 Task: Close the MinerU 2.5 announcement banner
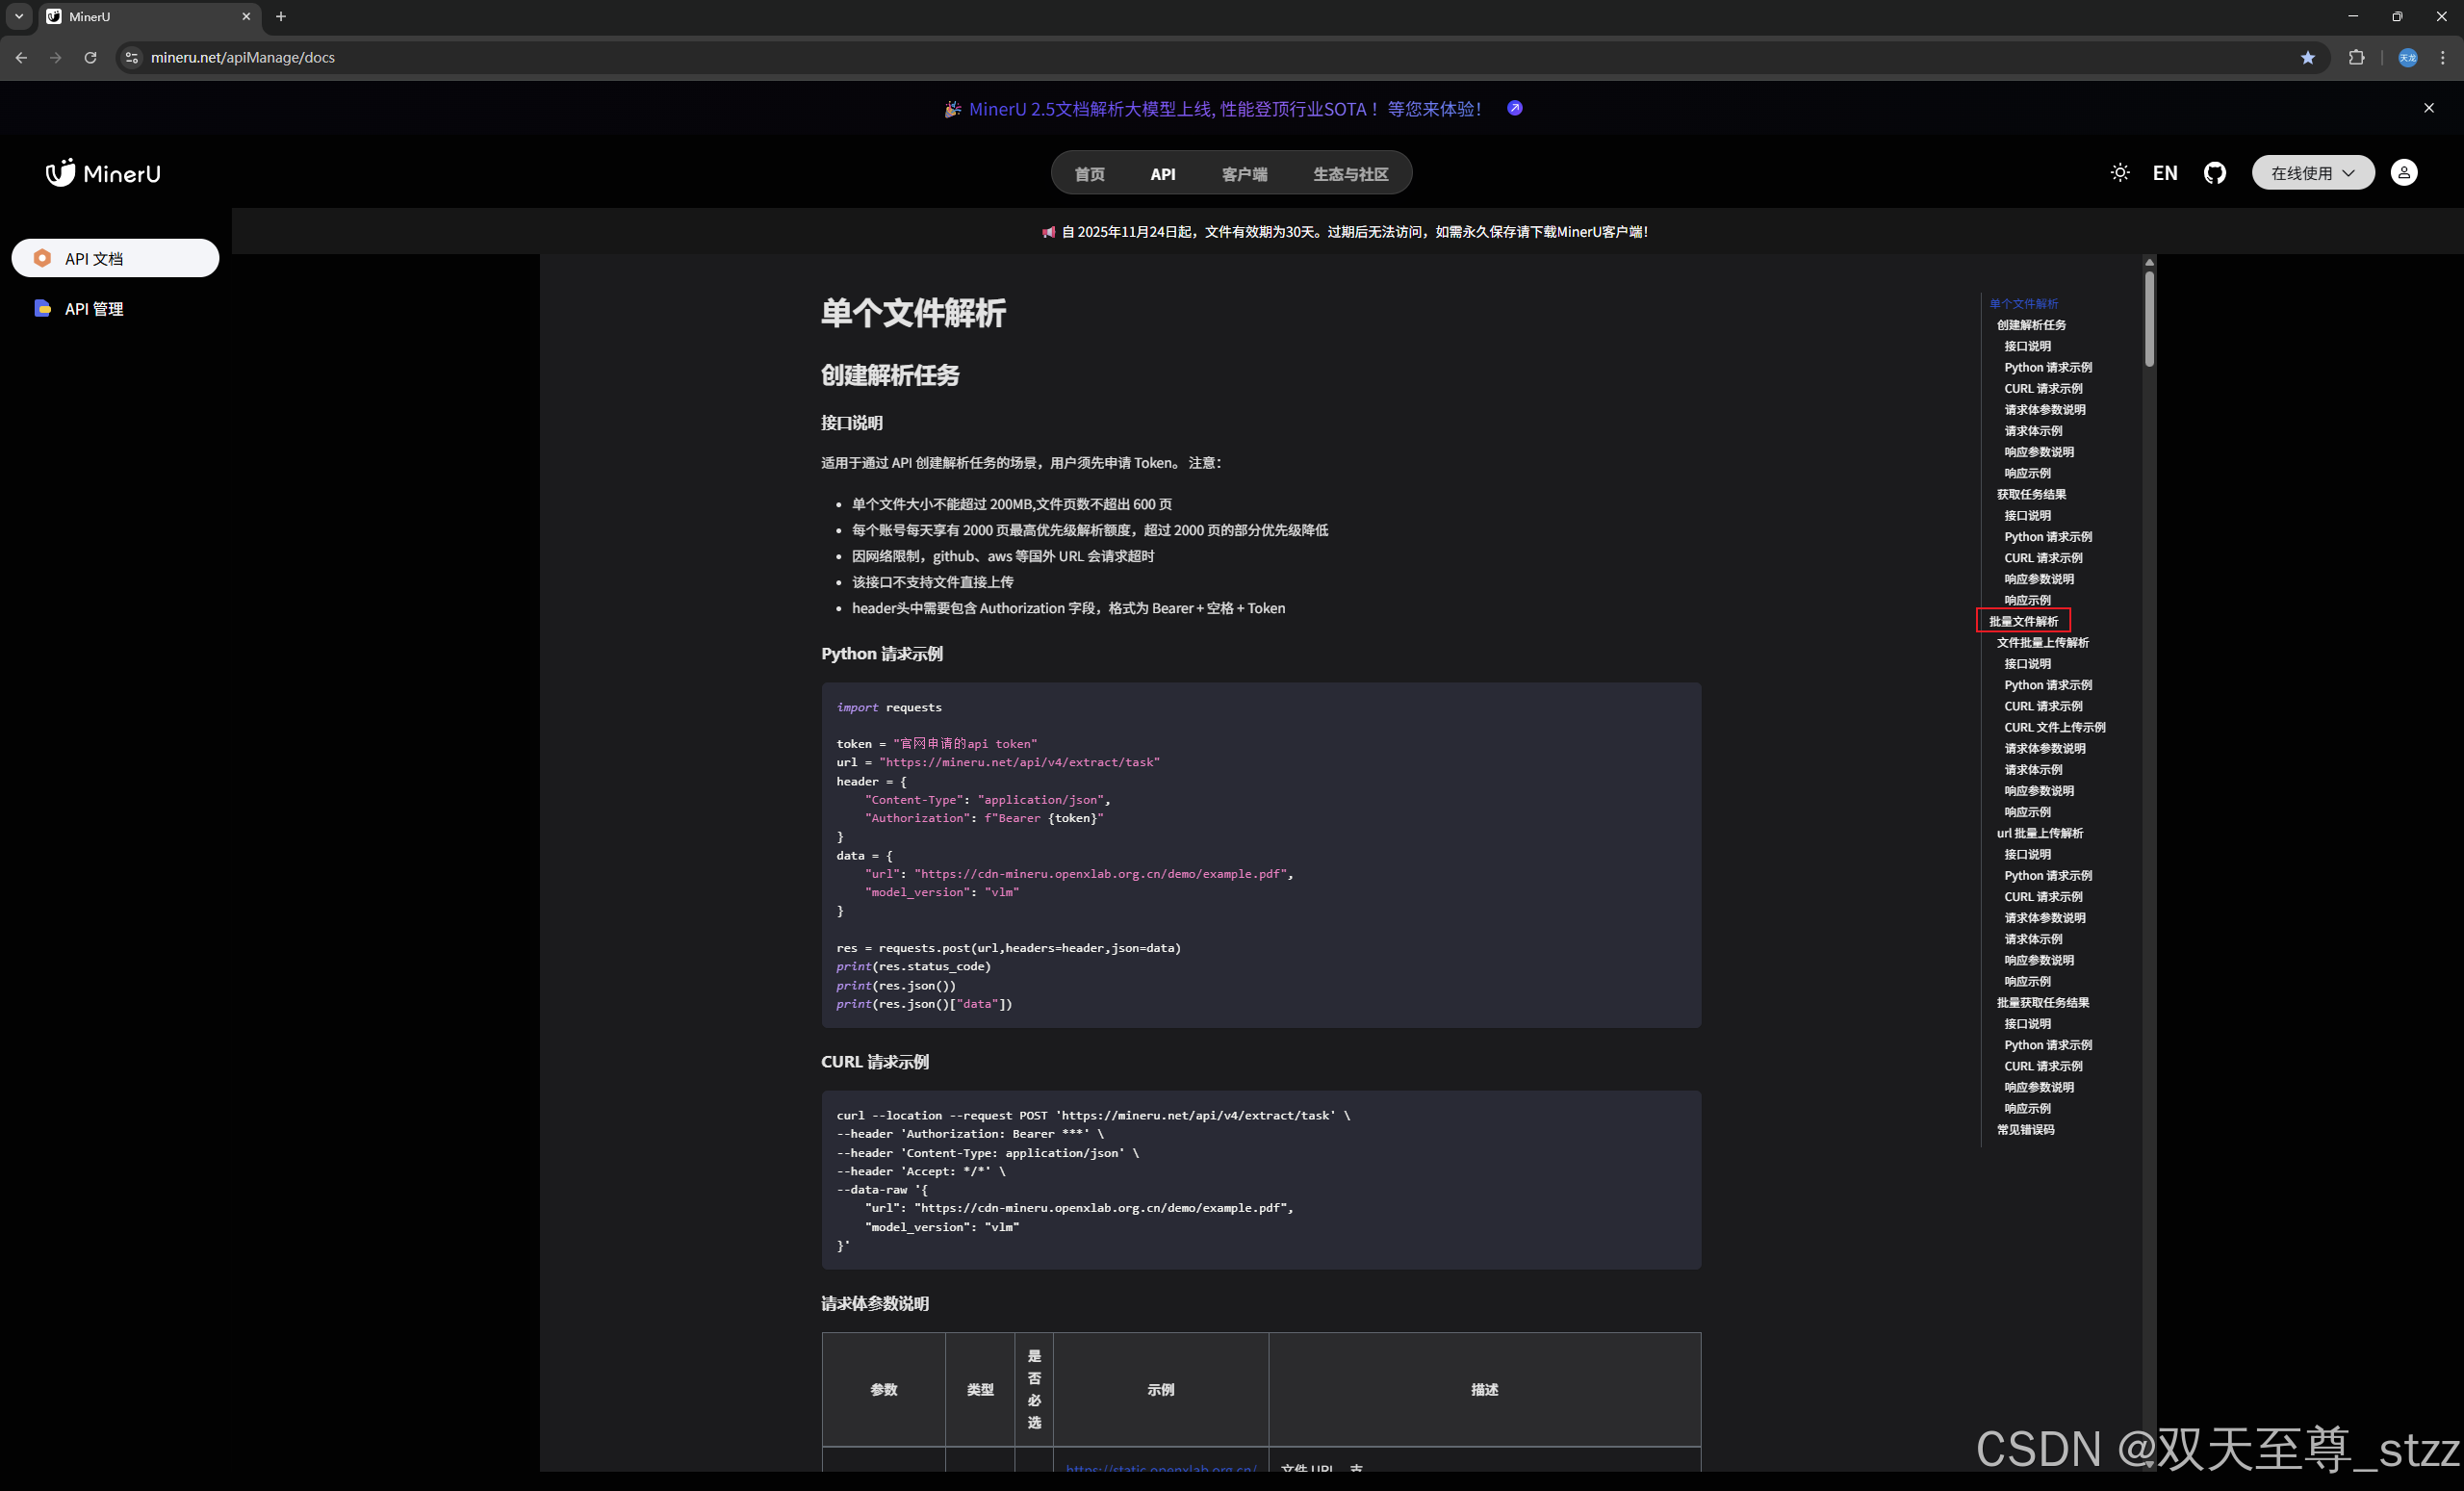click(2428, 108)
